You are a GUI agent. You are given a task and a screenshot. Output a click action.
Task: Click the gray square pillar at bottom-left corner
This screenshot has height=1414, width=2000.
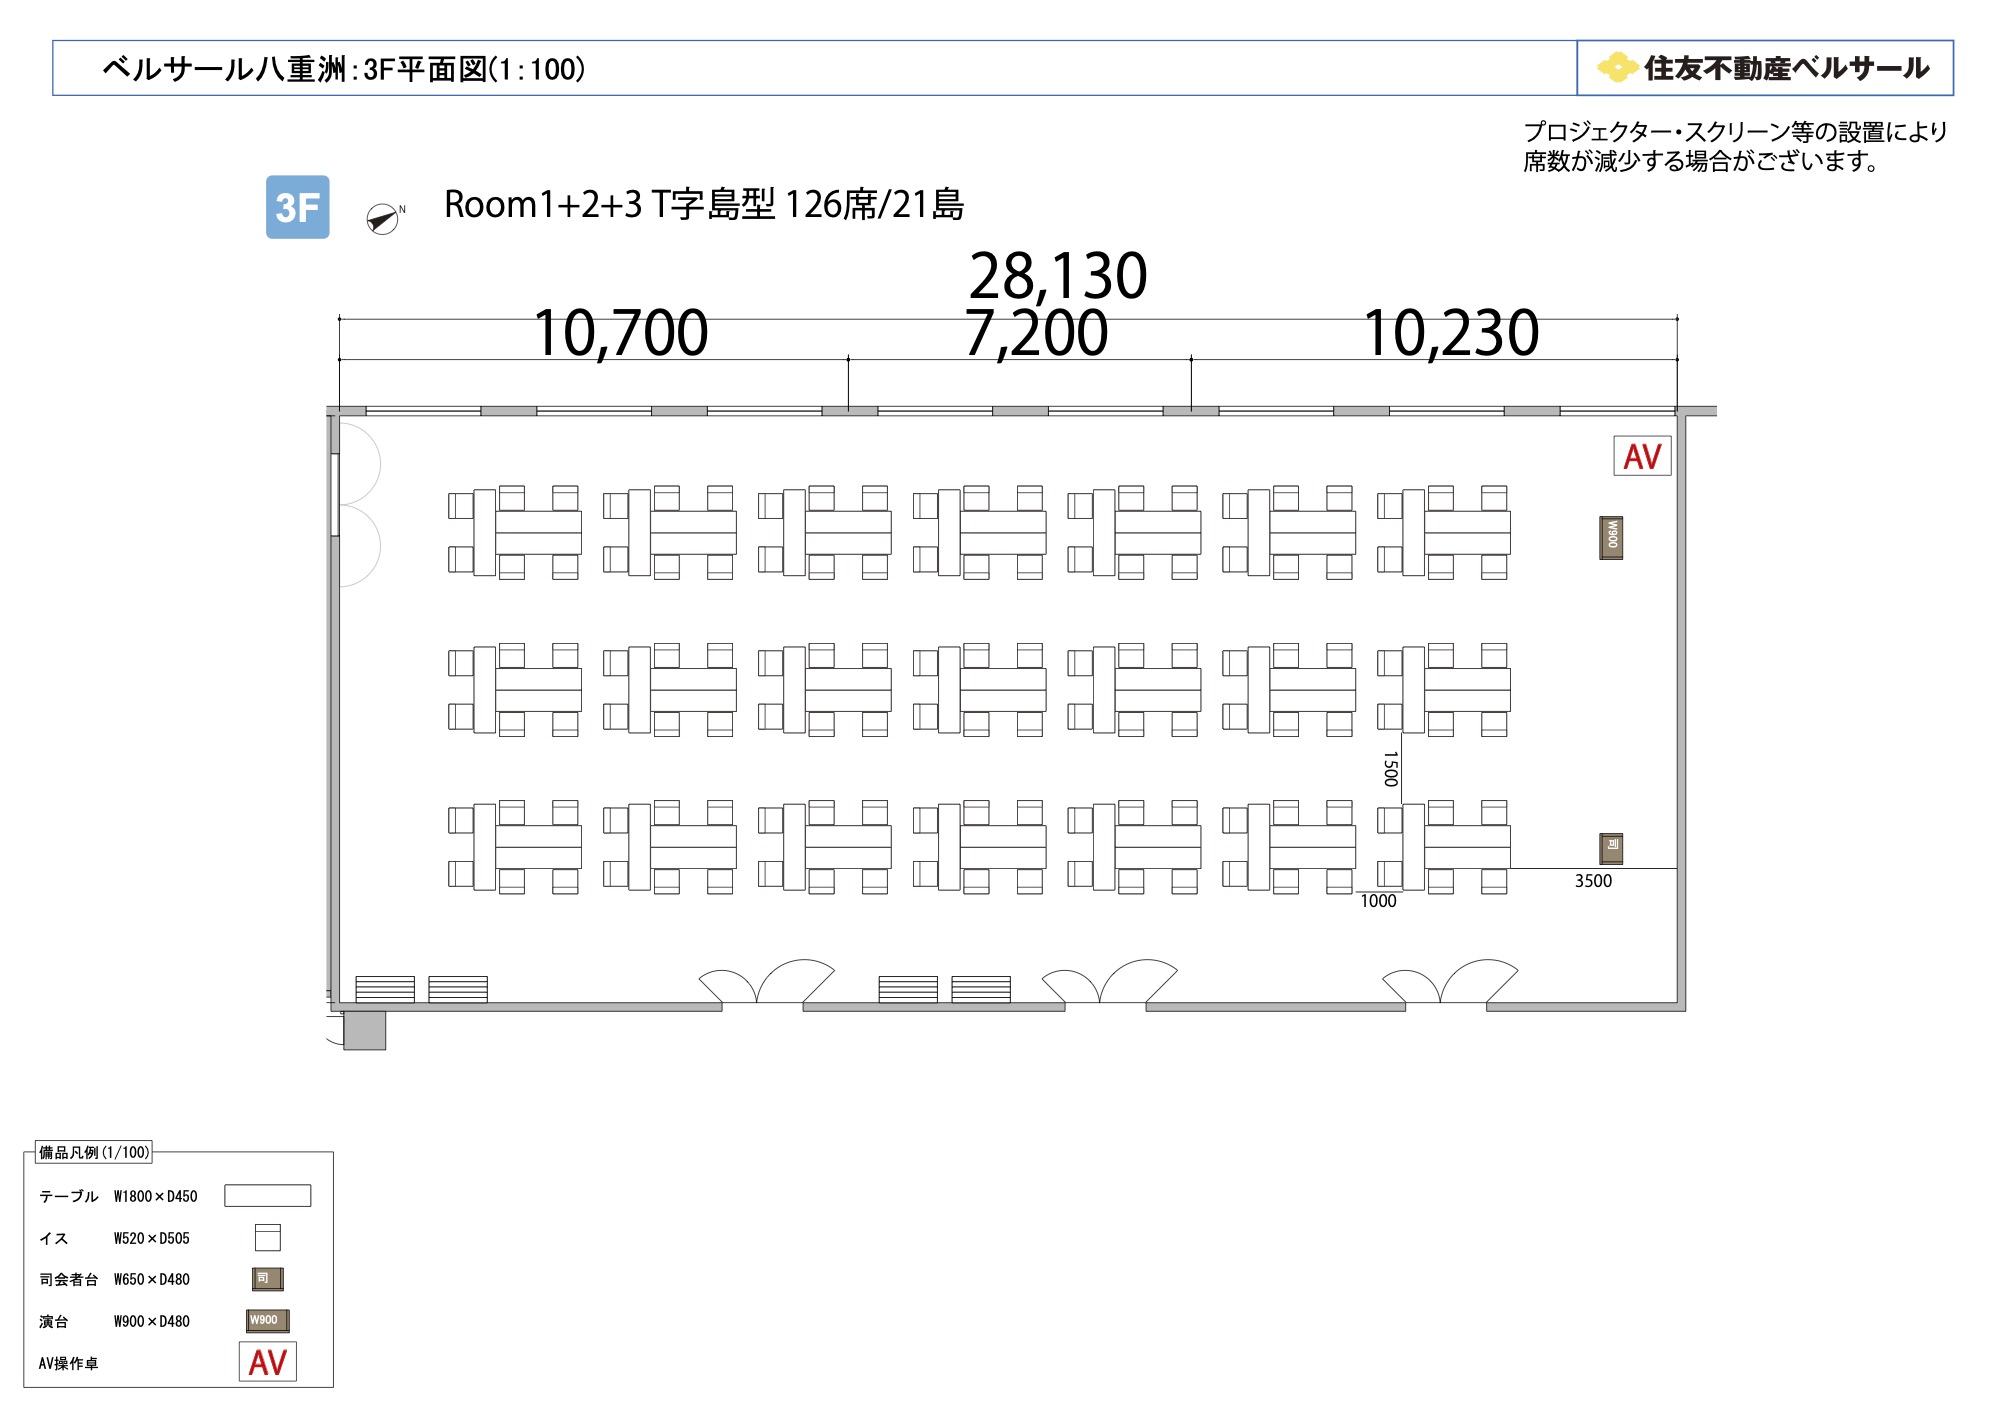[x=364, y=1030]
